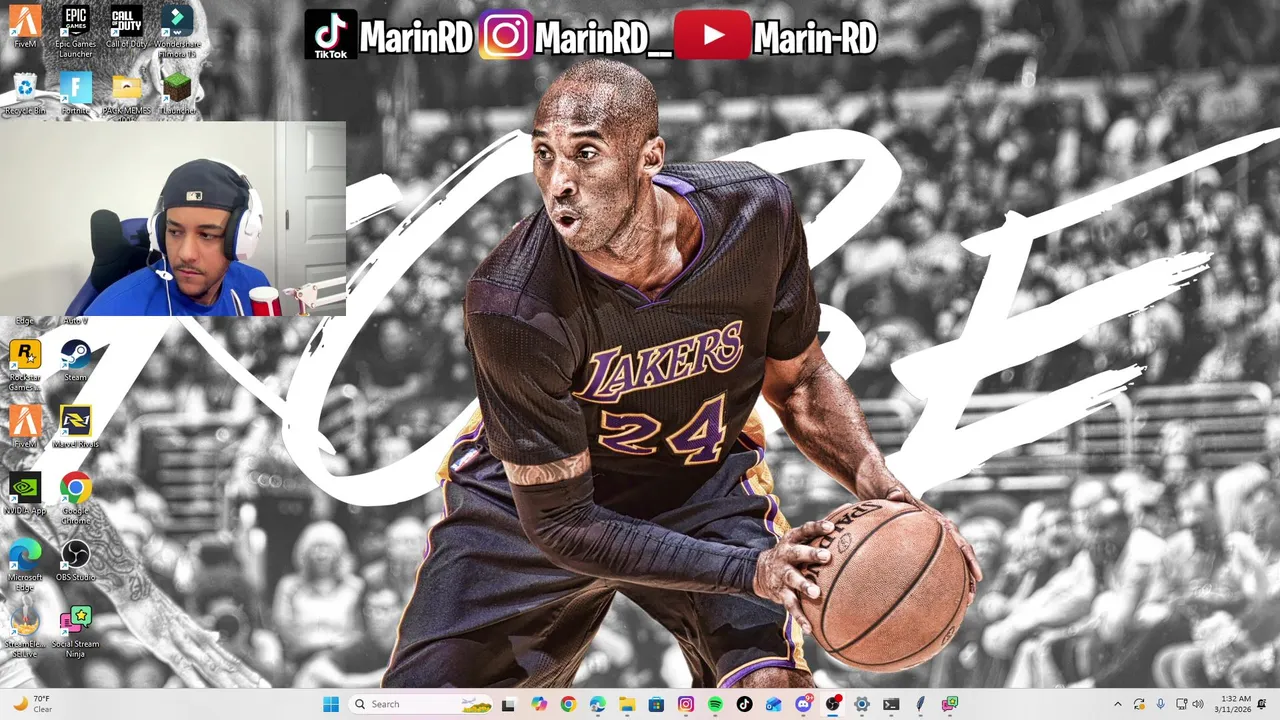Switch to OBS Studio in the taskbar
Image resolution: width=1280 pixels, height=720 pixels.
pos(832,704)
